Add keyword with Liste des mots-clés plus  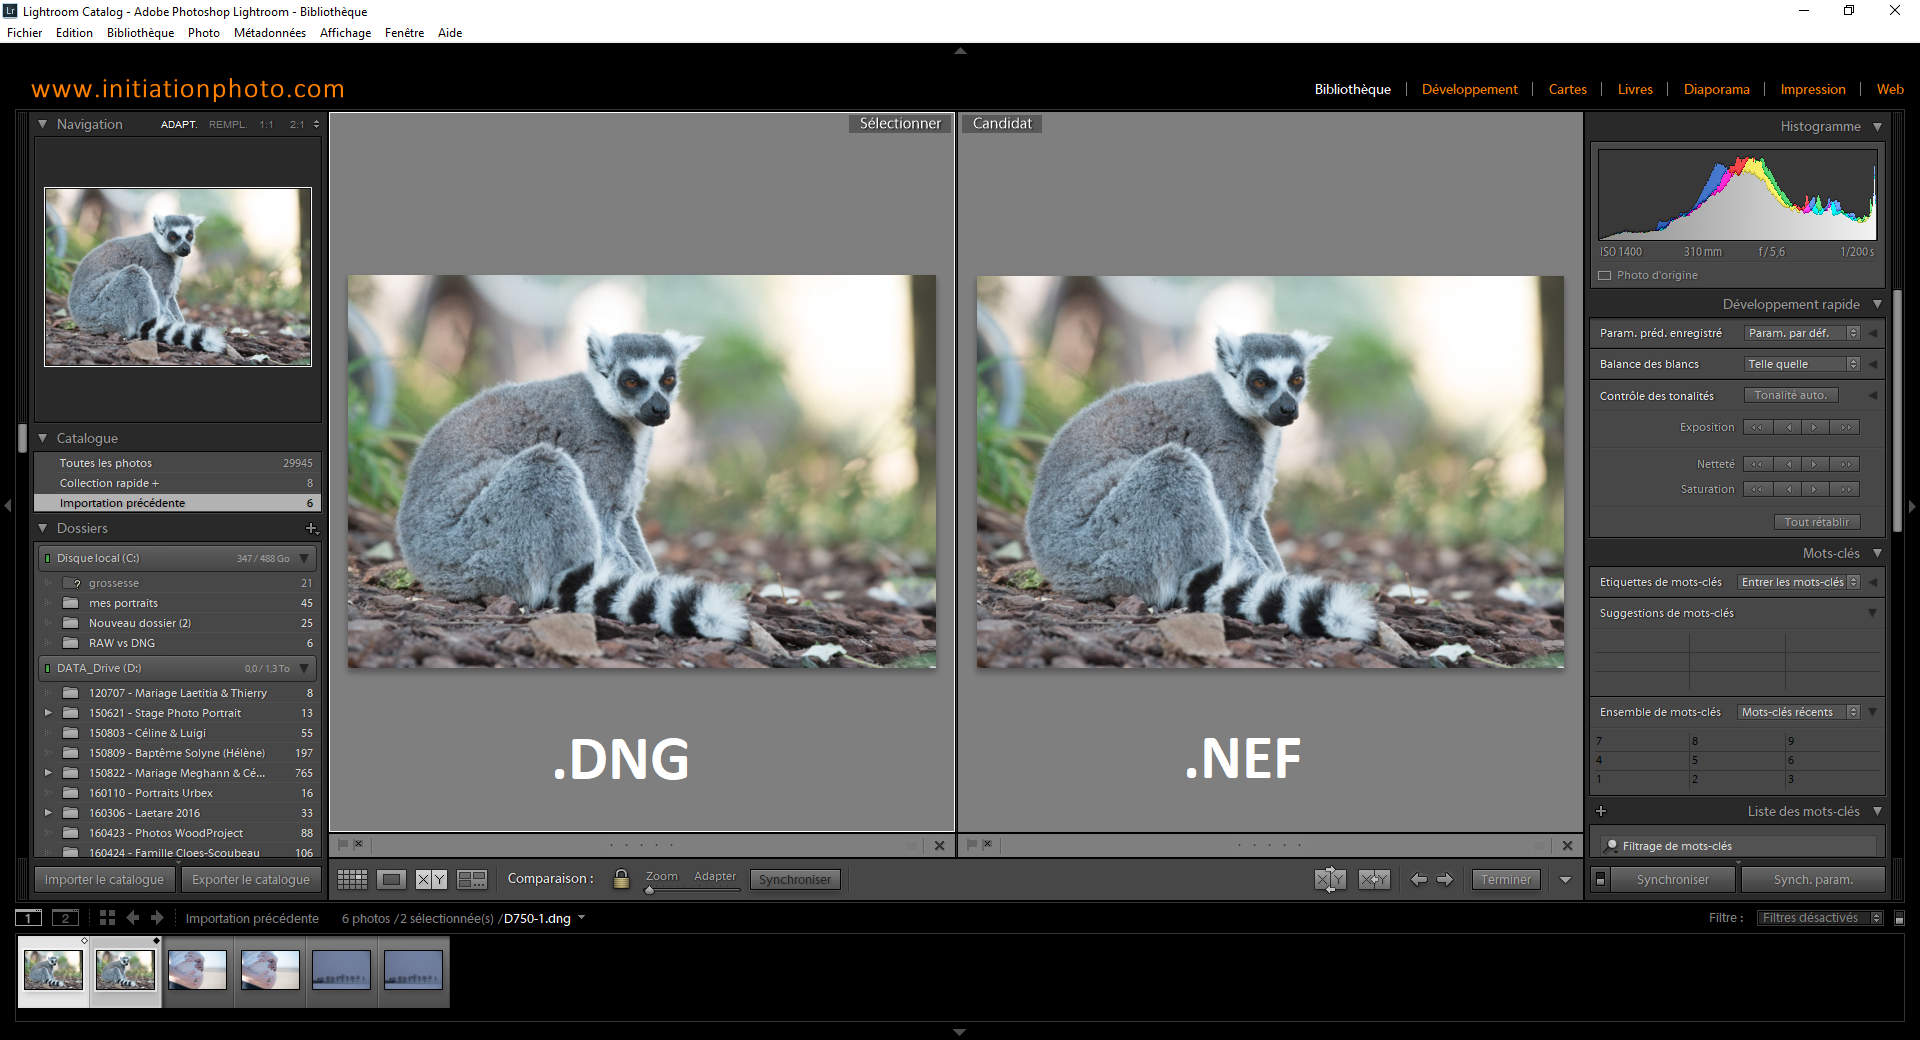click(1601, 811)
